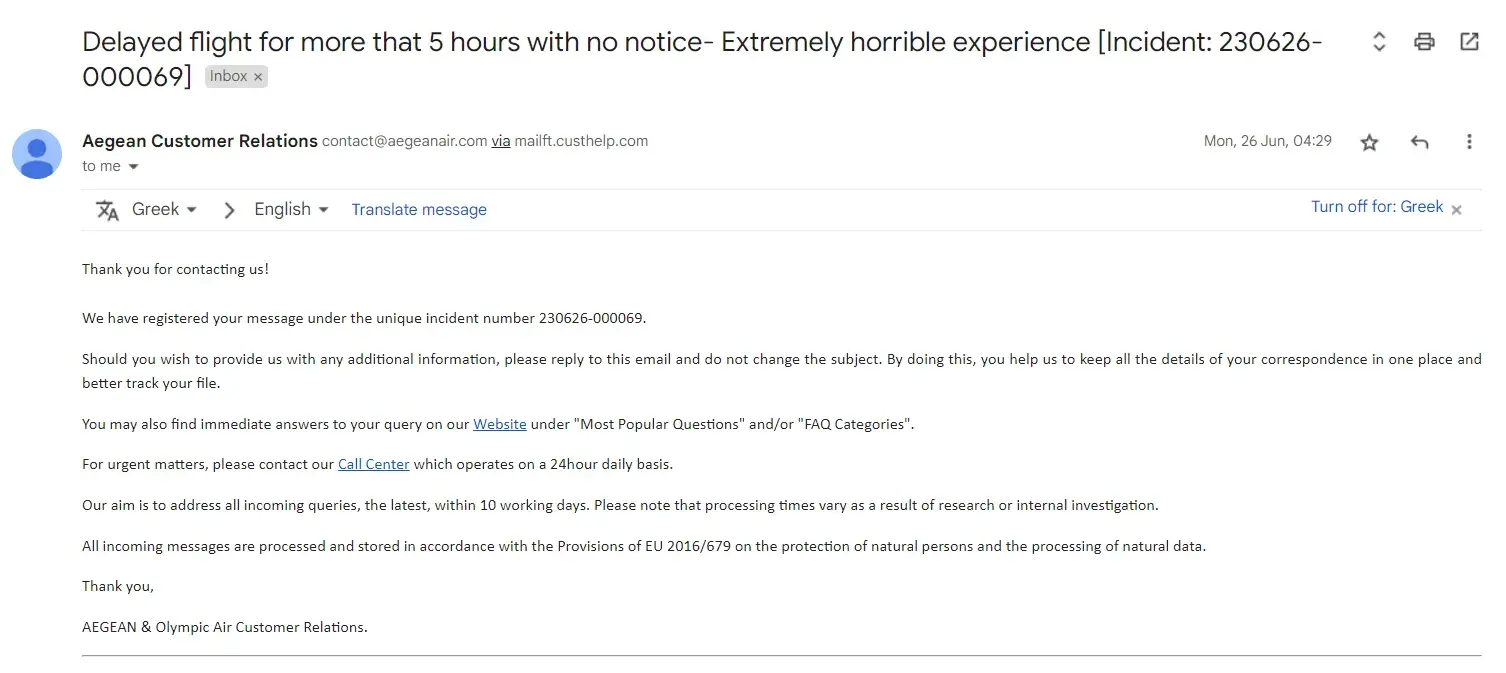The image size is (1506, 673).
Task: Click the sender's profile avatar
Action: click(x=37, y=154)
